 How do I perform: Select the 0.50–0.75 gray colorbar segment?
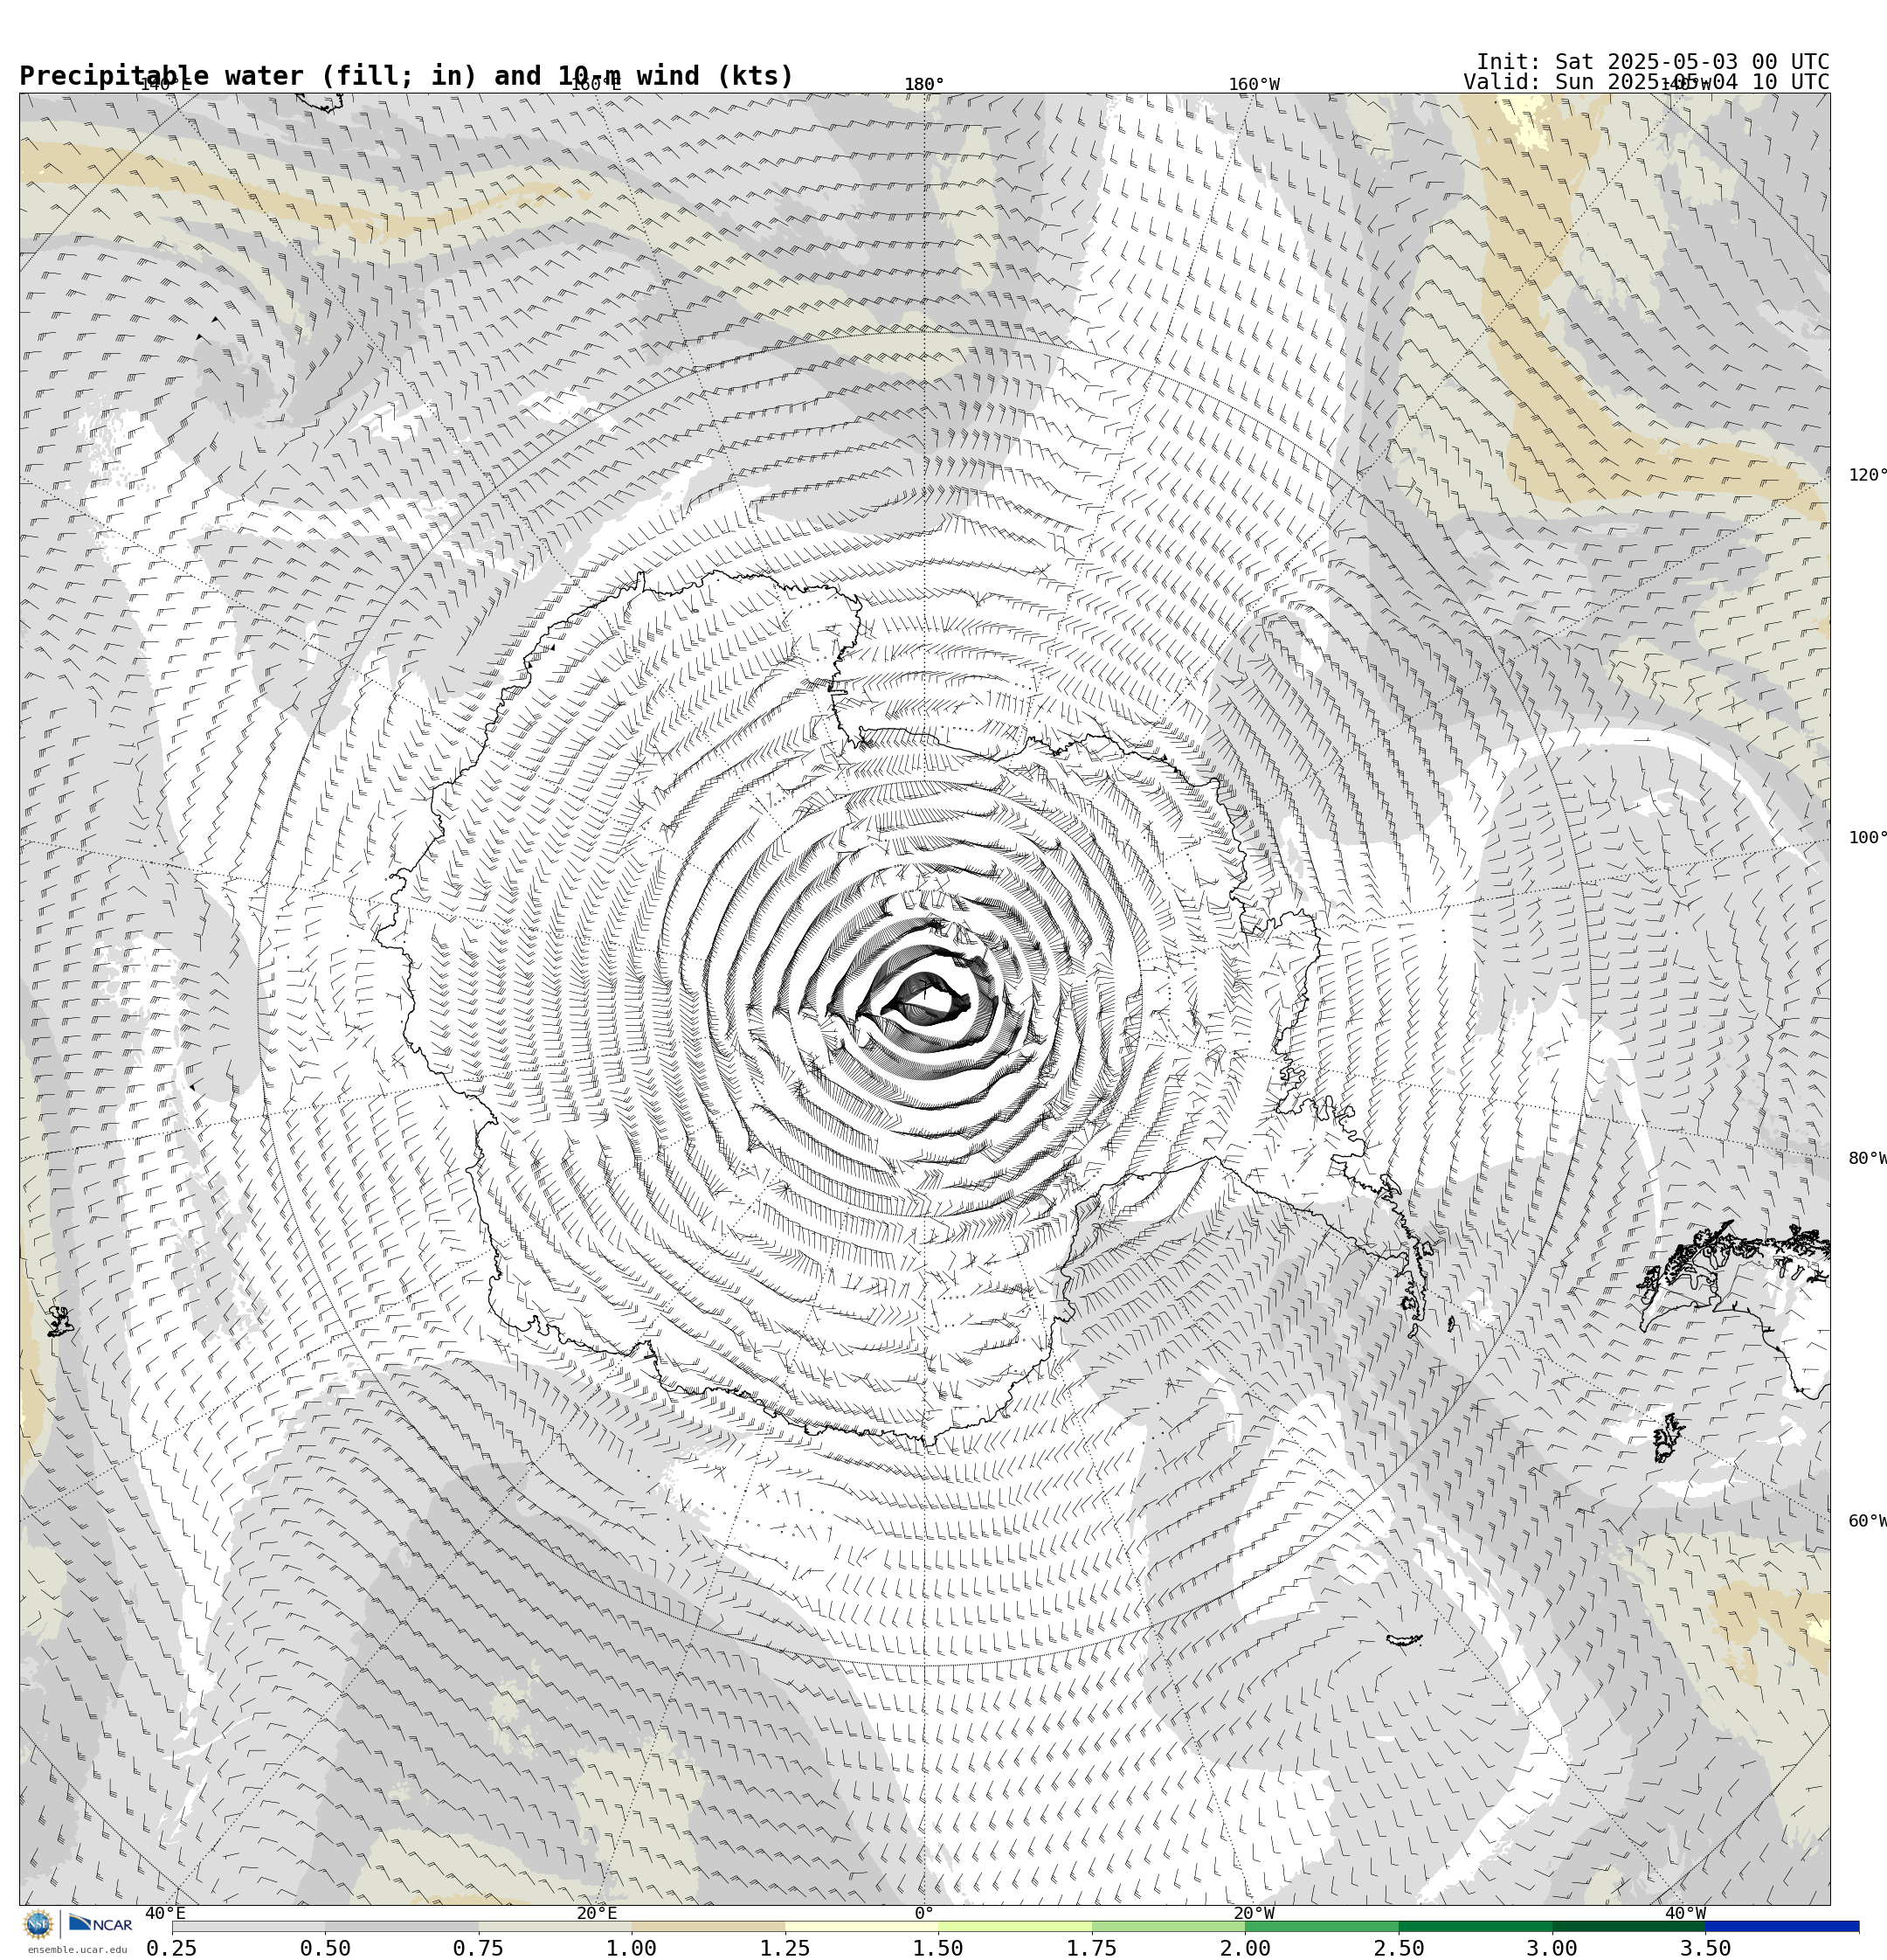pyautogui.click(x=402, y=1926)
